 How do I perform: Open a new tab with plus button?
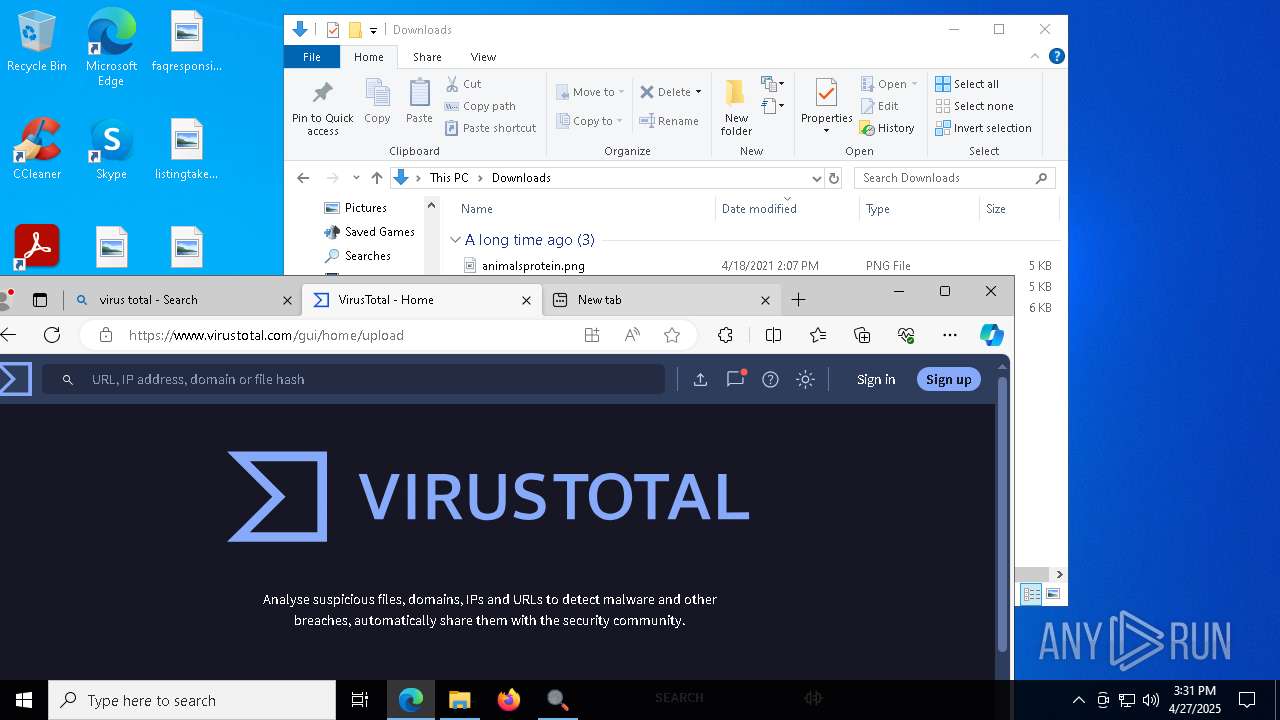[798, 300]
